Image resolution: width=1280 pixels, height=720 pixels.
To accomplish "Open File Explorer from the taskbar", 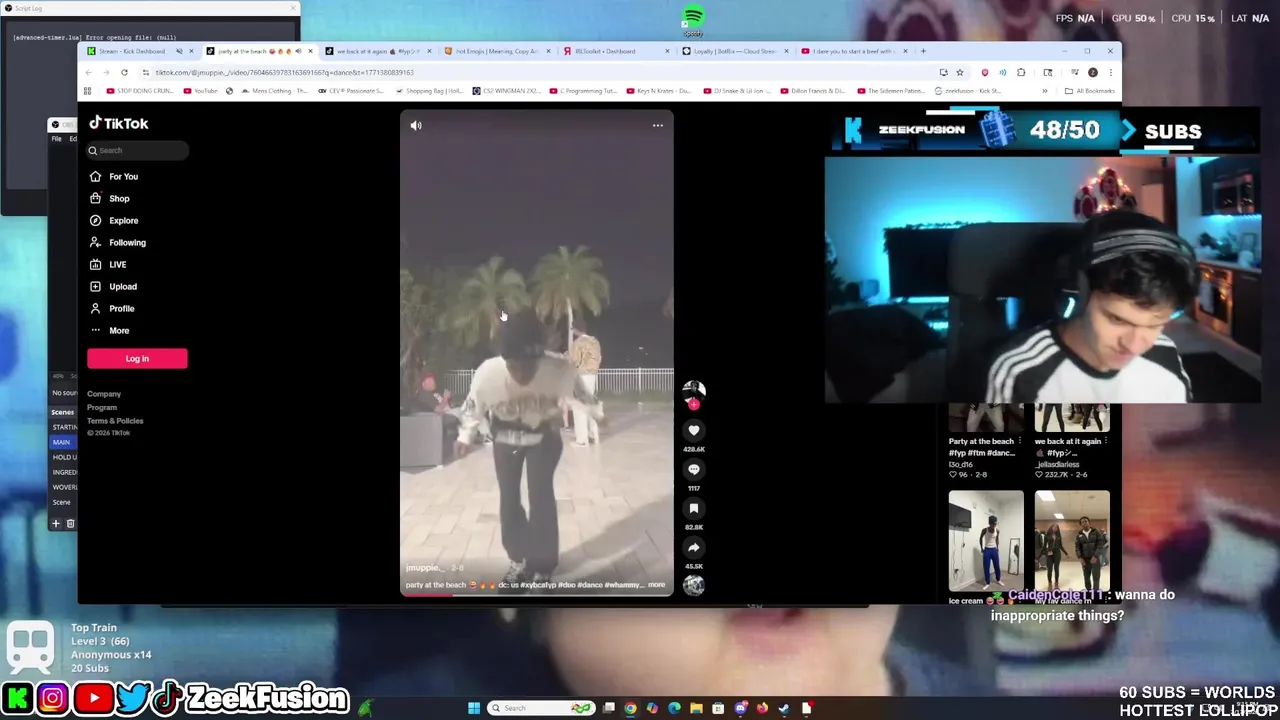I will 696,708.
